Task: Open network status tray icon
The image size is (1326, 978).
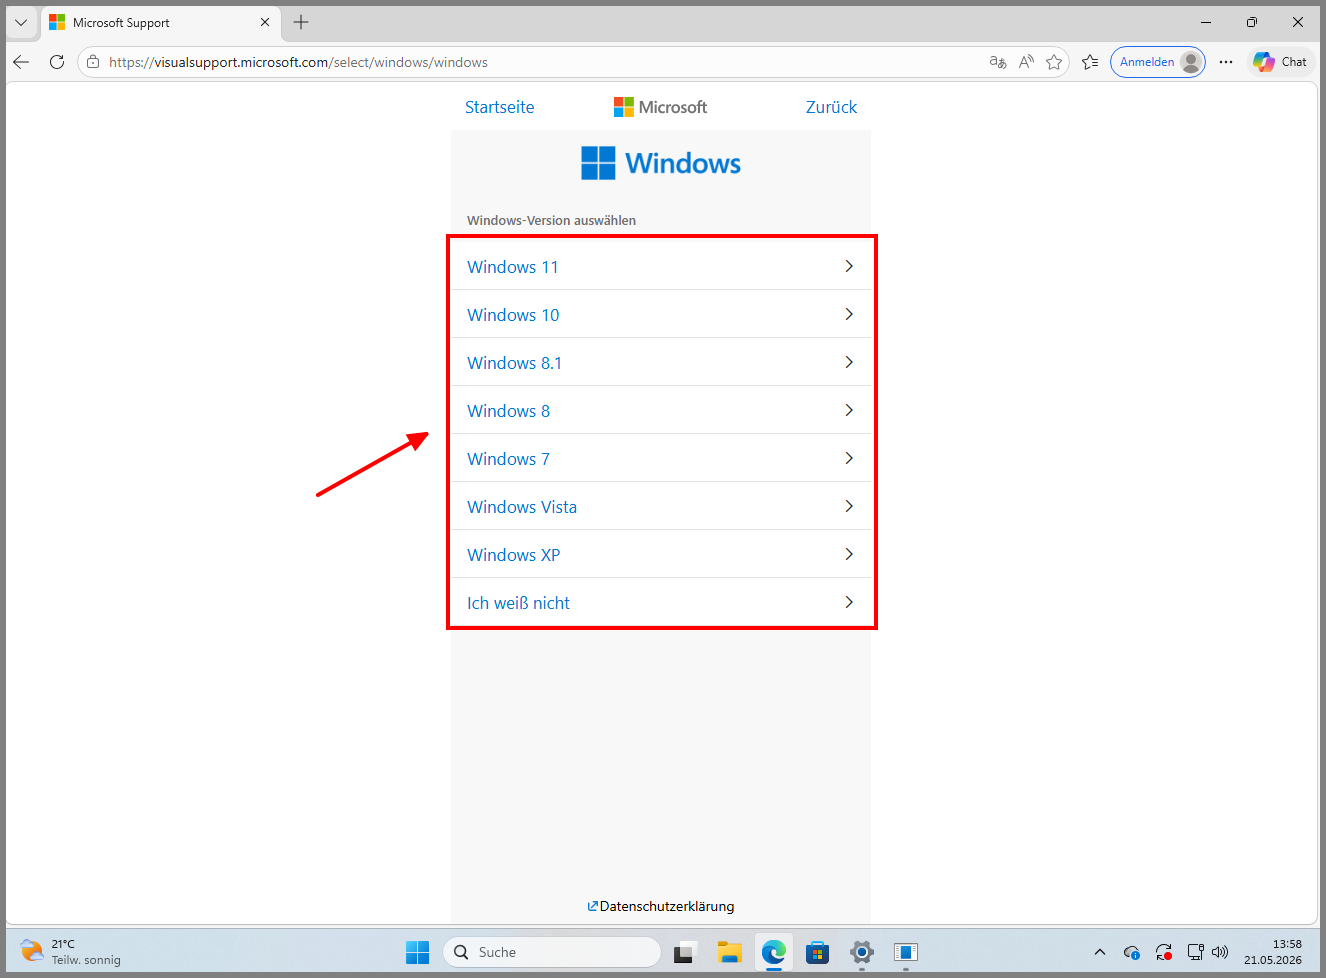Action: 1195,952
